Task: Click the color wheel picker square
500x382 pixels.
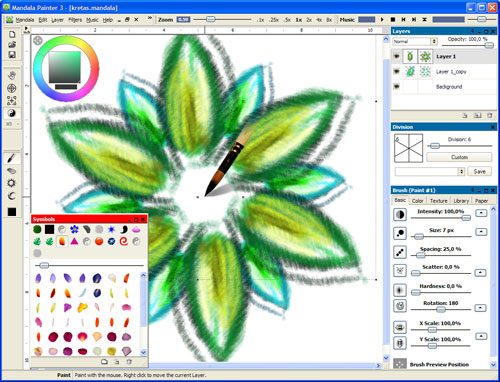Action: tap(65, 67)
